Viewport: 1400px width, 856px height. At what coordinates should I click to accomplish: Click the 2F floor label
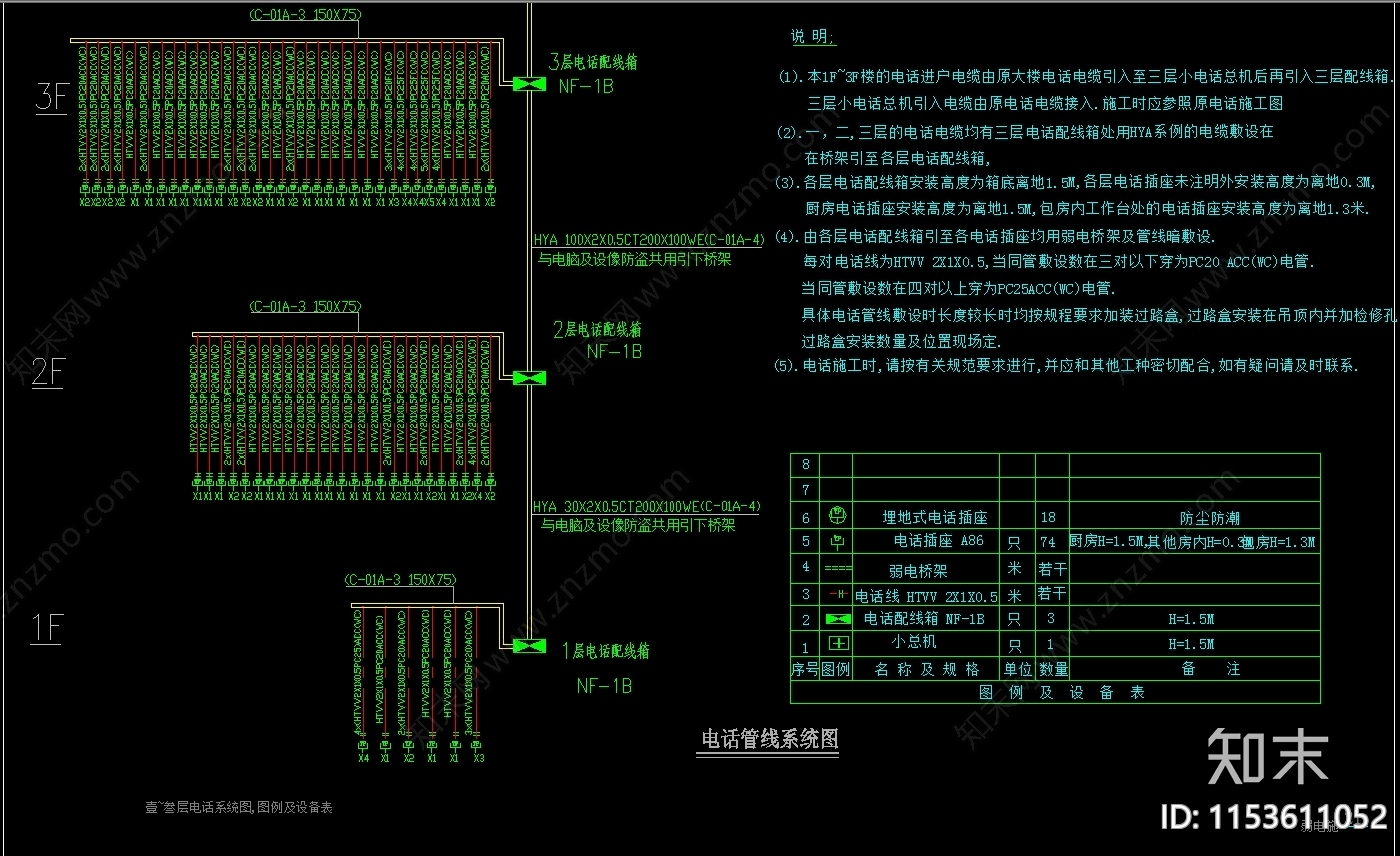[49, 373]
